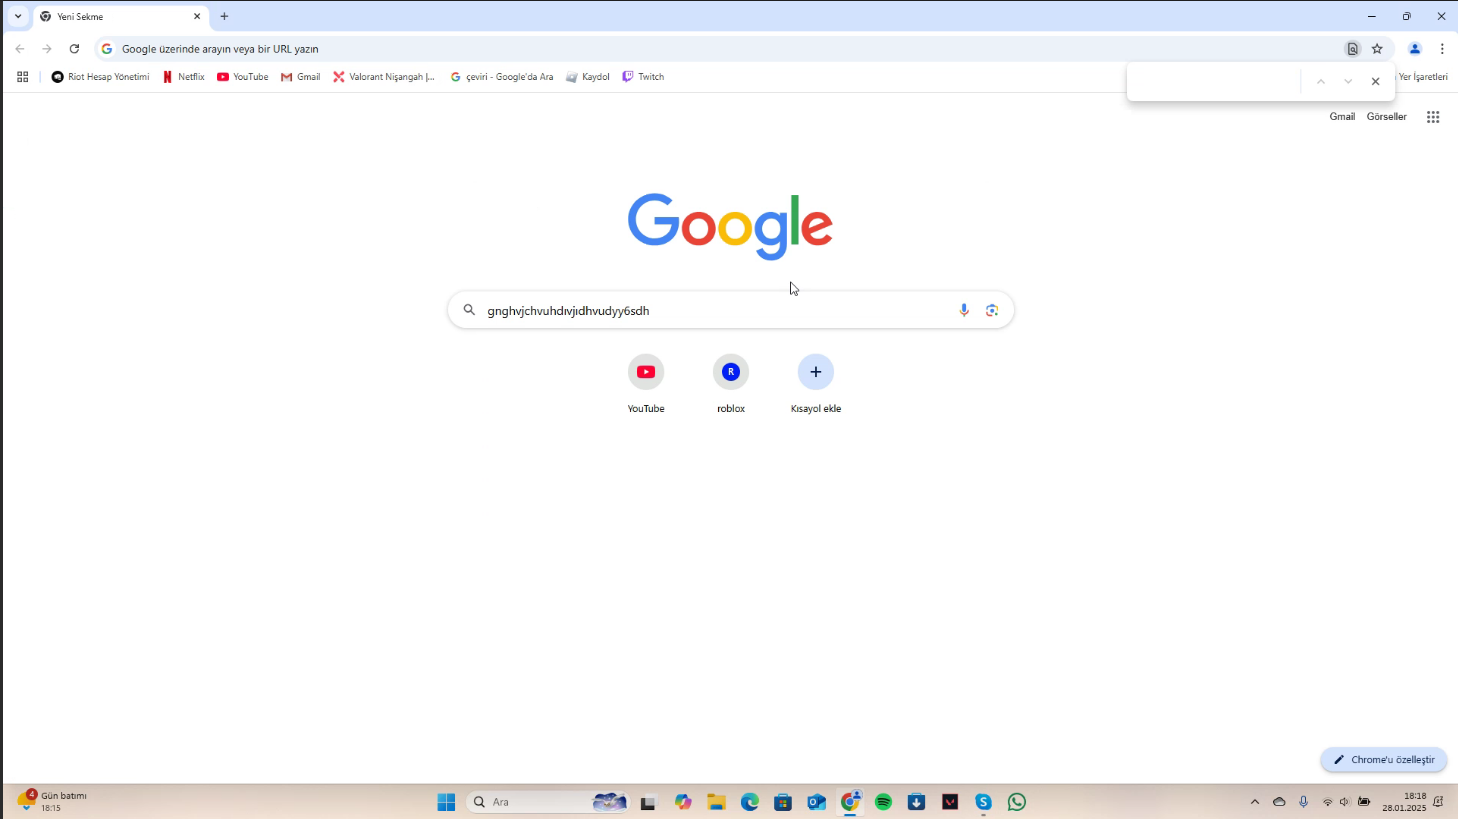
Task: Click the OneDrive cloud tray icon
Action: (x=1279, y=802)
